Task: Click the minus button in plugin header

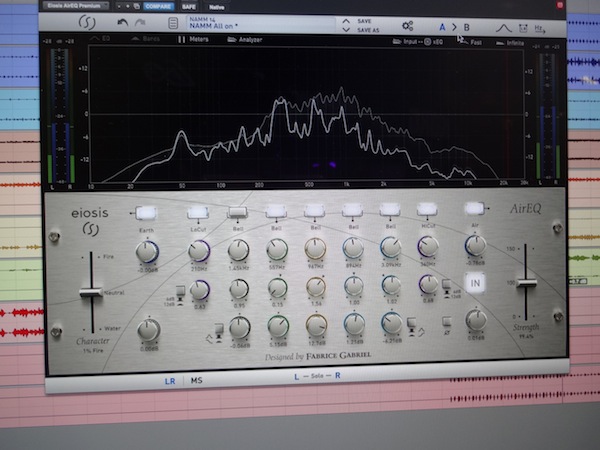Action: pos(119,7)
